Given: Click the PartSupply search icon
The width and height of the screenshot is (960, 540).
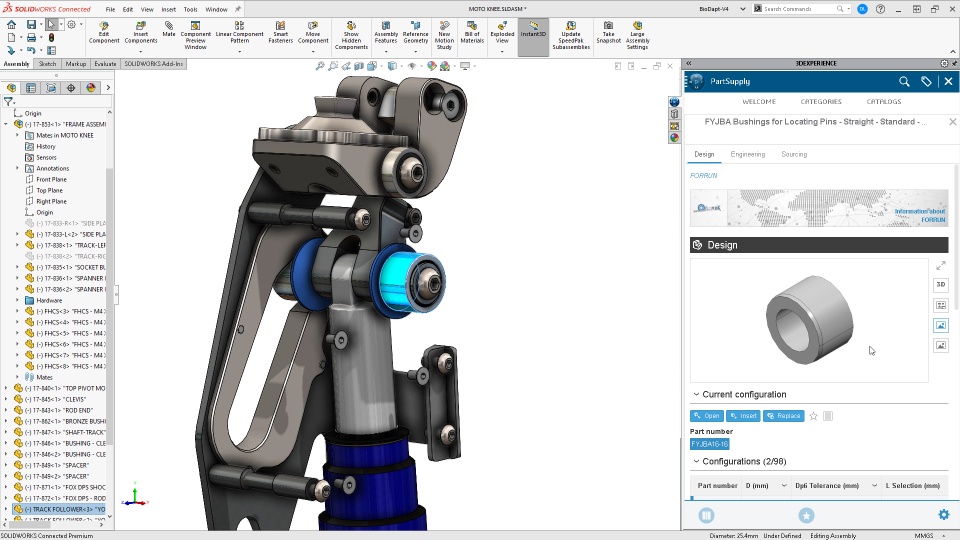Looking at the screenshot, I should pyautogui.click(x=904, y=81).
